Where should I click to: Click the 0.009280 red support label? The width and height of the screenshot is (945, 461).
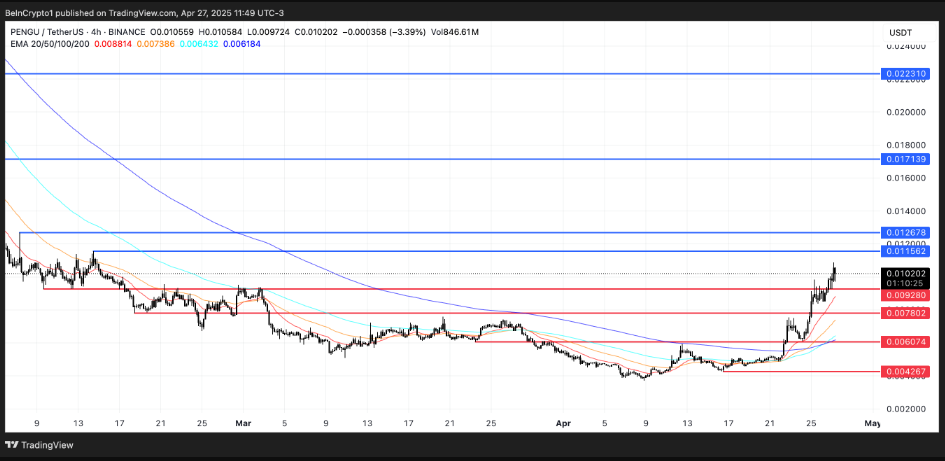(x=906, y=295)
